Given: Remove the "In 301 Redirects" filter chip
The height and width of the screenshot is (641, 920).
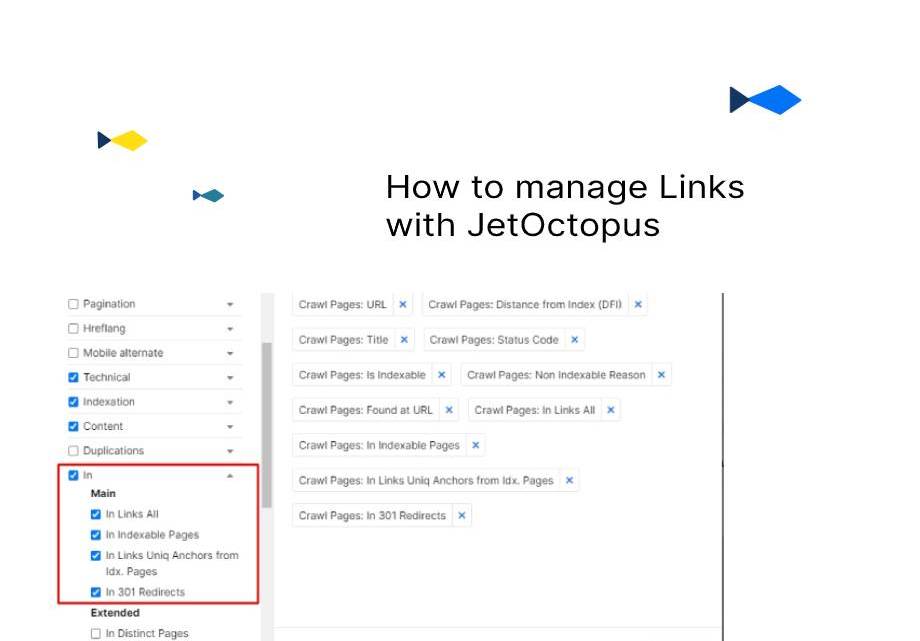Looking at the screenshot, I should tap(461, 516).
